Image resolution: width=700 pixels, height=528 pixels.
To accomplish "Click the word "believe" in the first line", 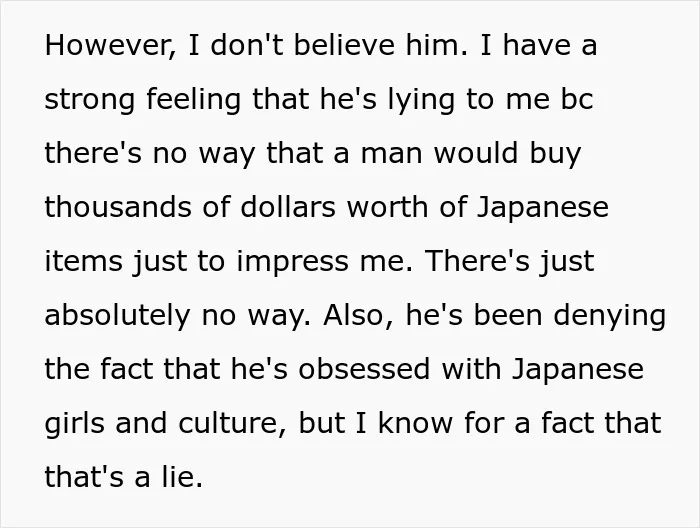I will (x=344, y=45).
